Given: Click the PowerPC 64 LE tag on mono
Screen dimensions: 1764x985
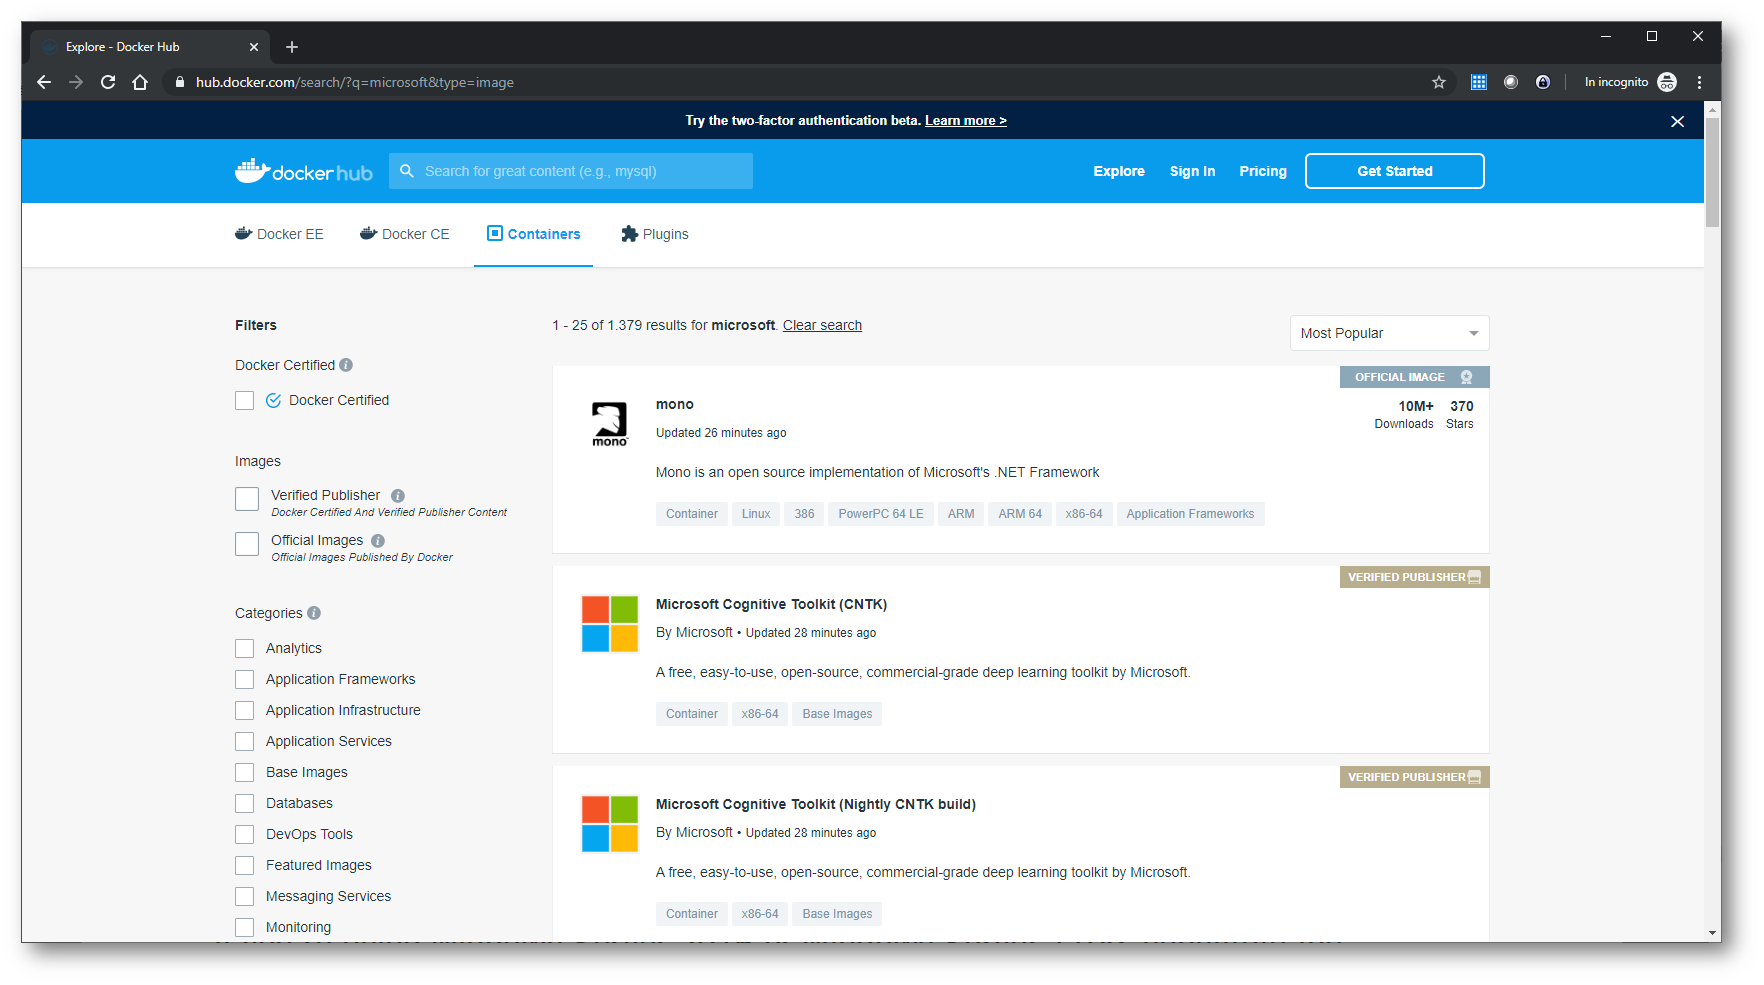Looking at the screenshot, I should point(881,514).
